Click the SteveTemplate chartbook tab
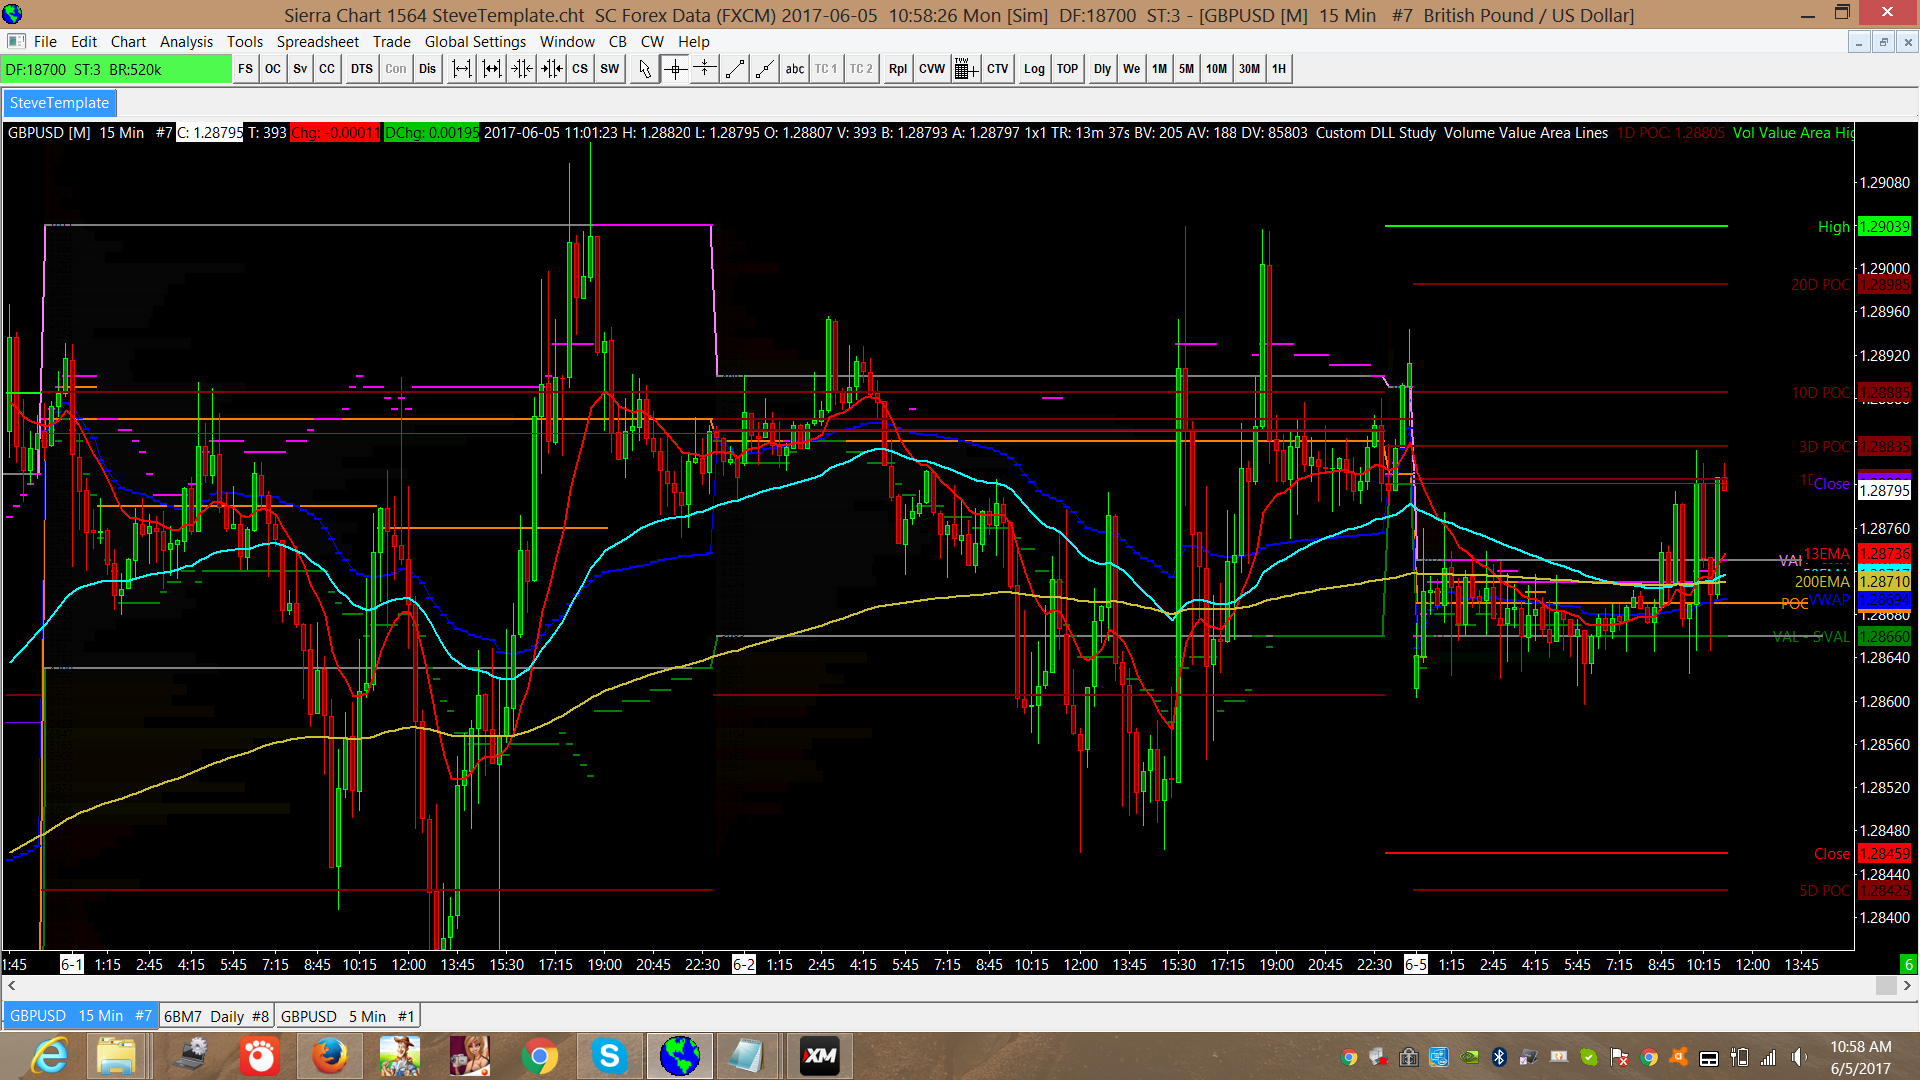1920x1080 pixels. pos(60,103)
